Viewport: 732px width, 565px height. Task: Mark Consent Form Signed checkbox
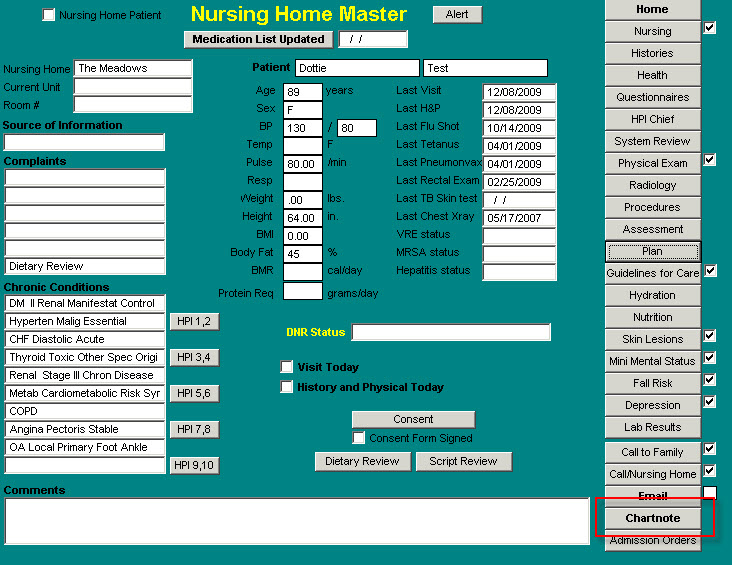359,438
